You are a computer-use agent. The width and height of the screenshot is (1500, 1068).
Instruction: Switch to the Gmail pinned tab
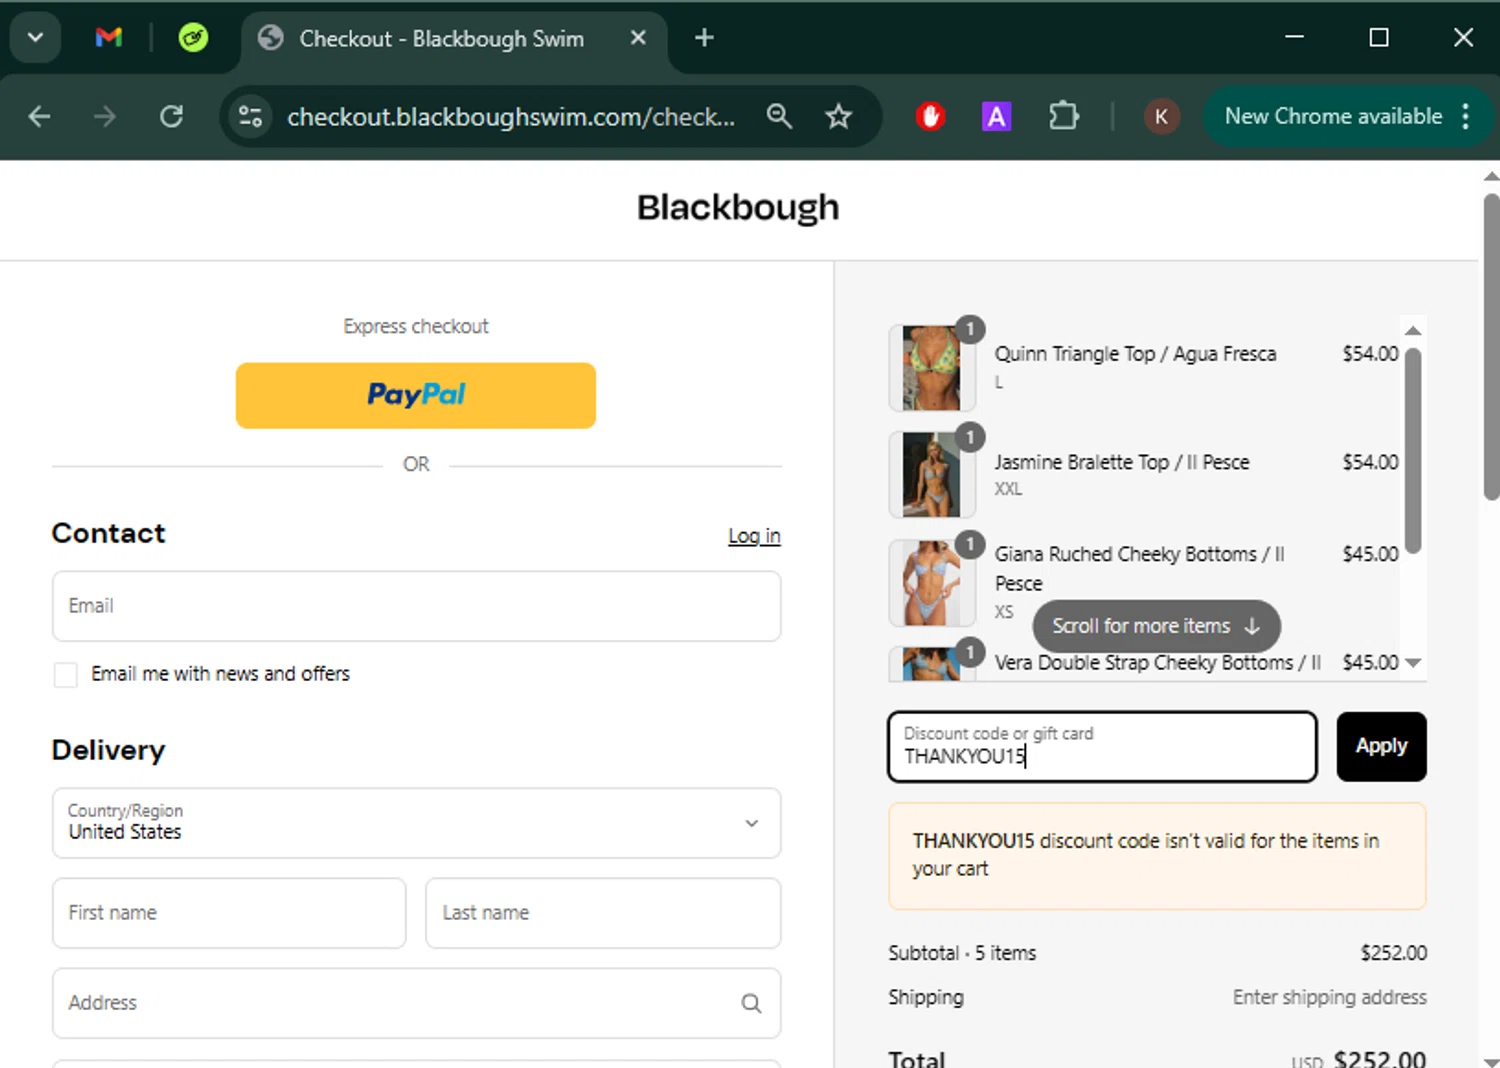[108, 38]
